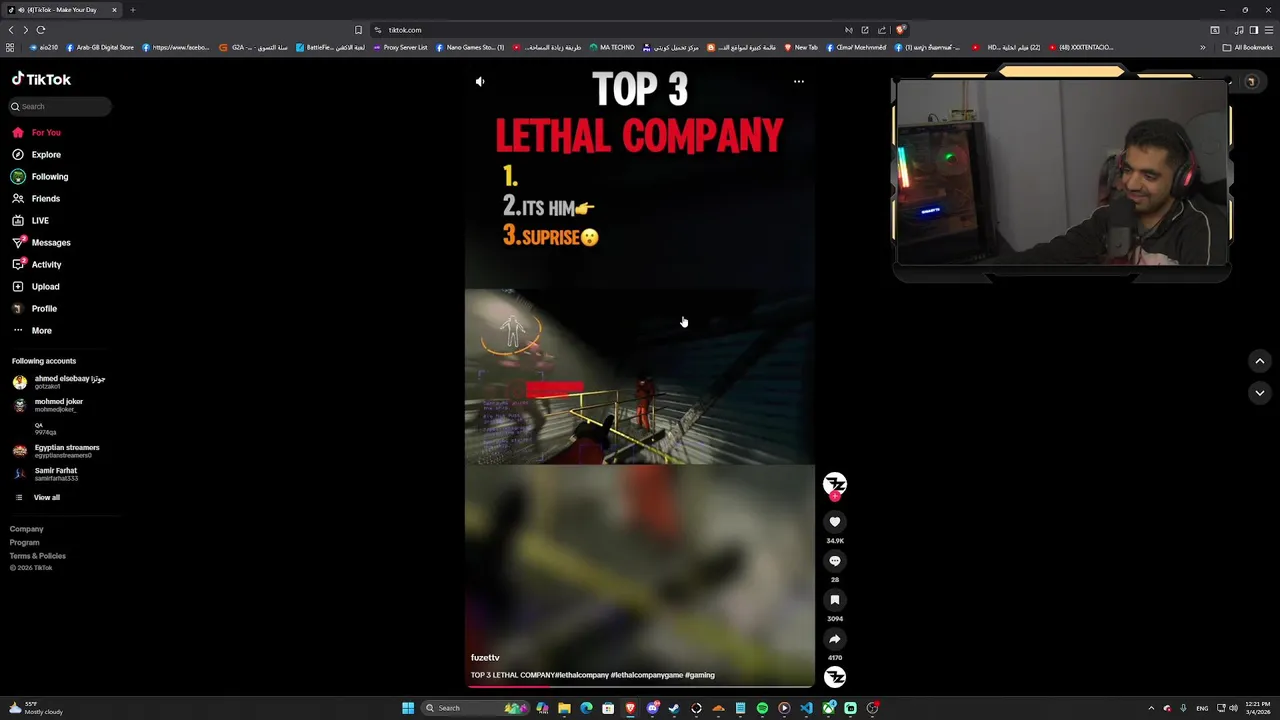Open the weather widget on the taskbar
Image resolution: width=1280 pixels, height=720 pixels.
[36, 708]
